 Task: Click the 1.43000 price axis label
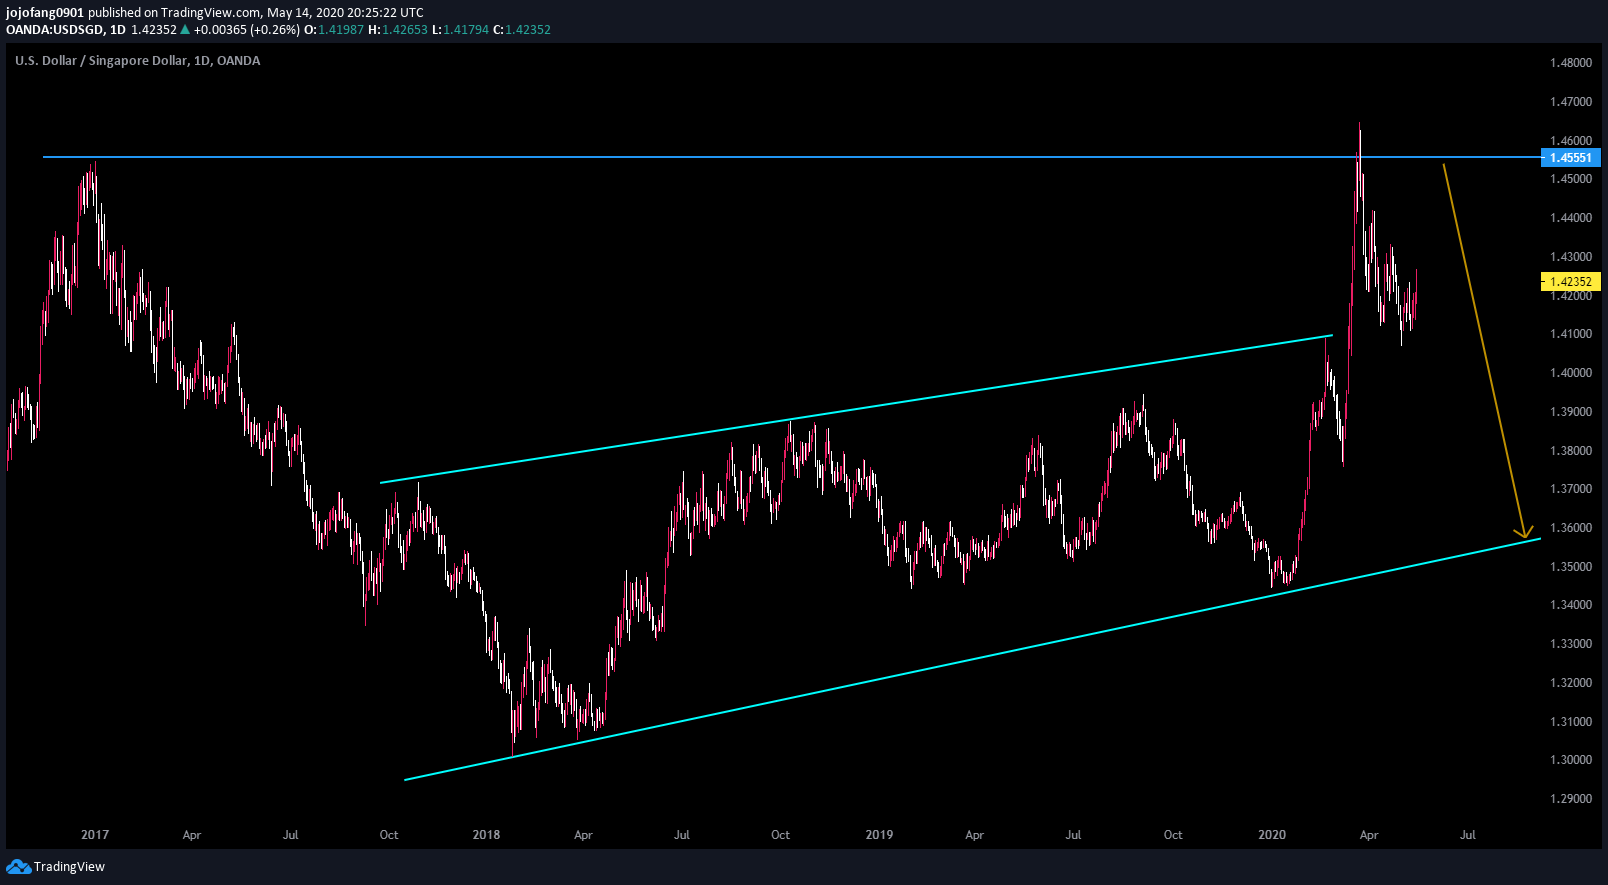(1571, 257)
